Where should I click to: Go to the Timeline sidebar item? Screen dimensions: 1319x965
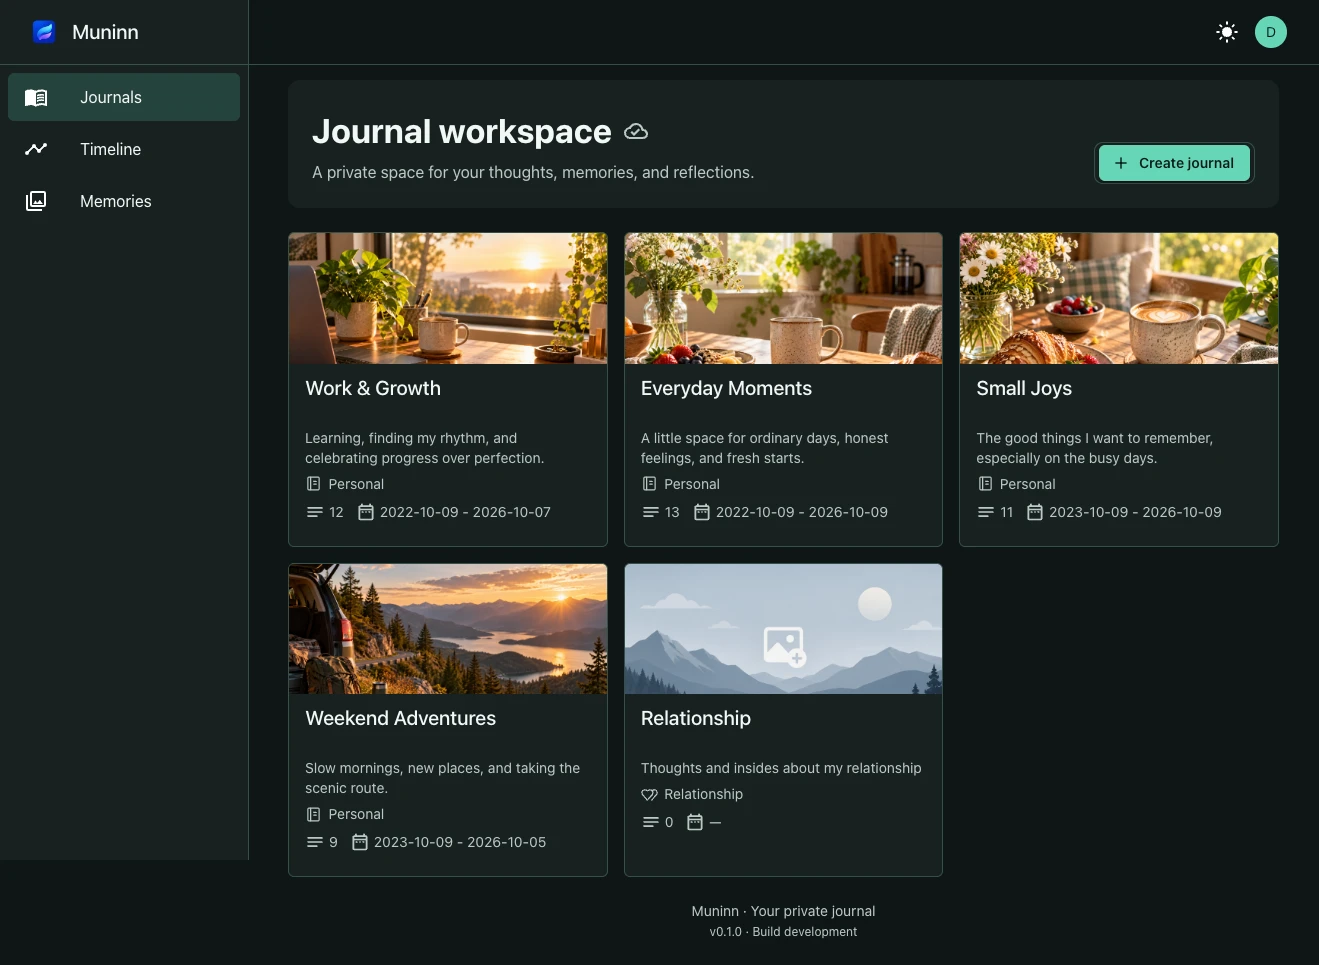tap(124, 149)
